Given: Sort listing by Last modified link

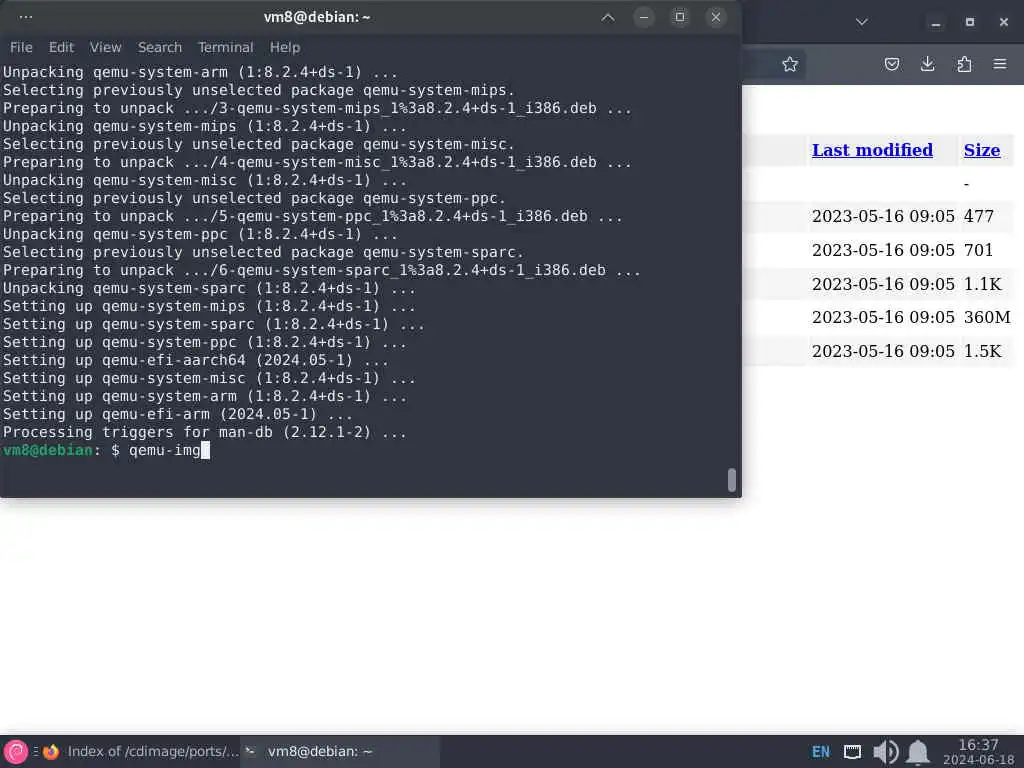Looking at the screenshot, I should click(x=872, y=150).
